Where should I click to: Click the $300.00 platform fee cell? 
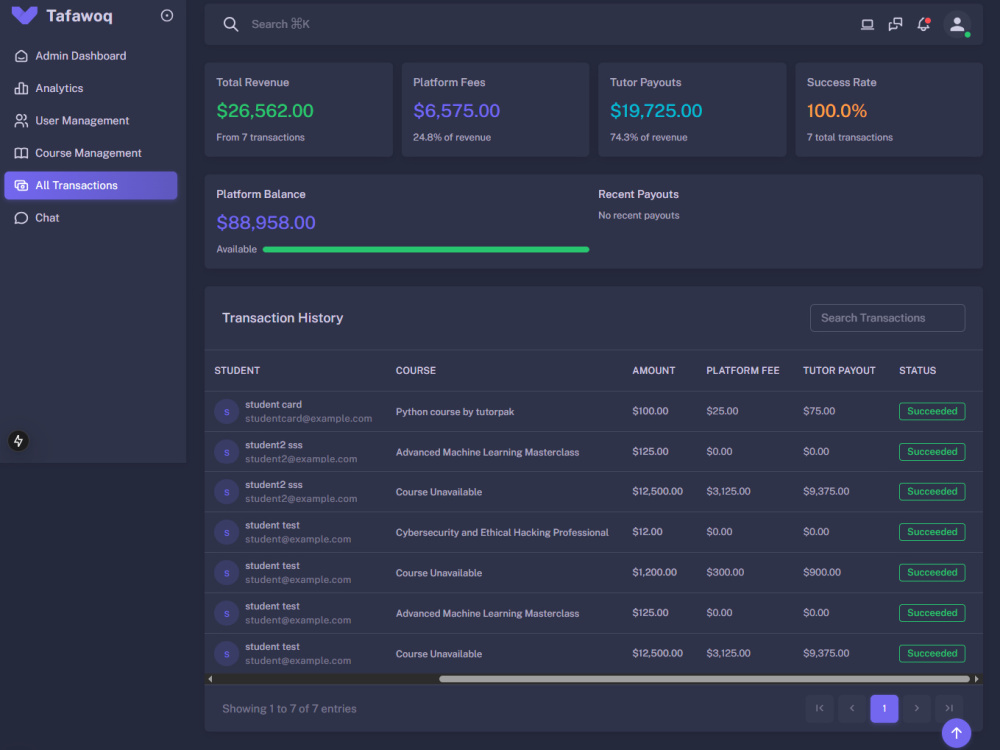point(724,573)
